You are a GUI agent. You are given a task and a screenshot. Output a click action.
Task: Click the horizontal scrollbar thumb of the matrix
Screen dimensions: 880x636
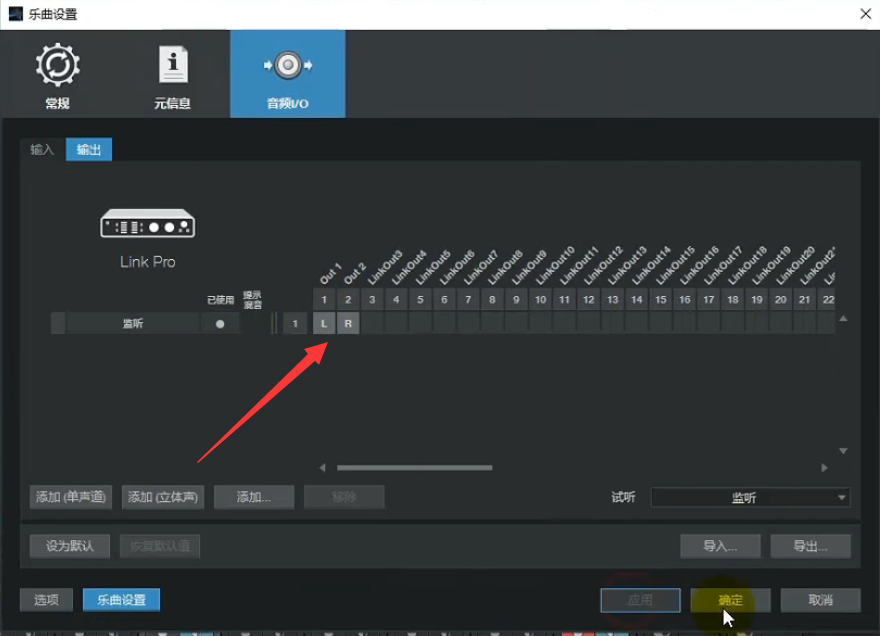point(414,467)
